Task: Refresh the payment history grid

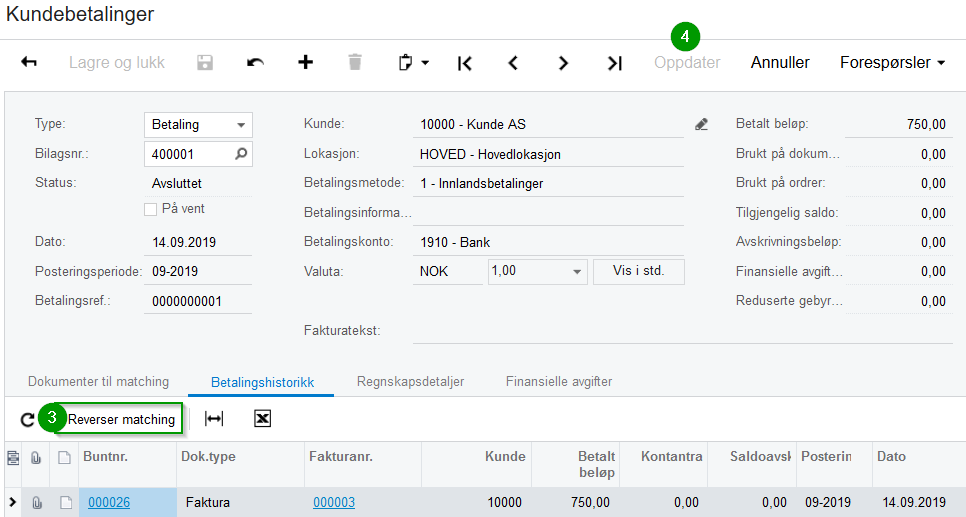Action: [27, 420]
